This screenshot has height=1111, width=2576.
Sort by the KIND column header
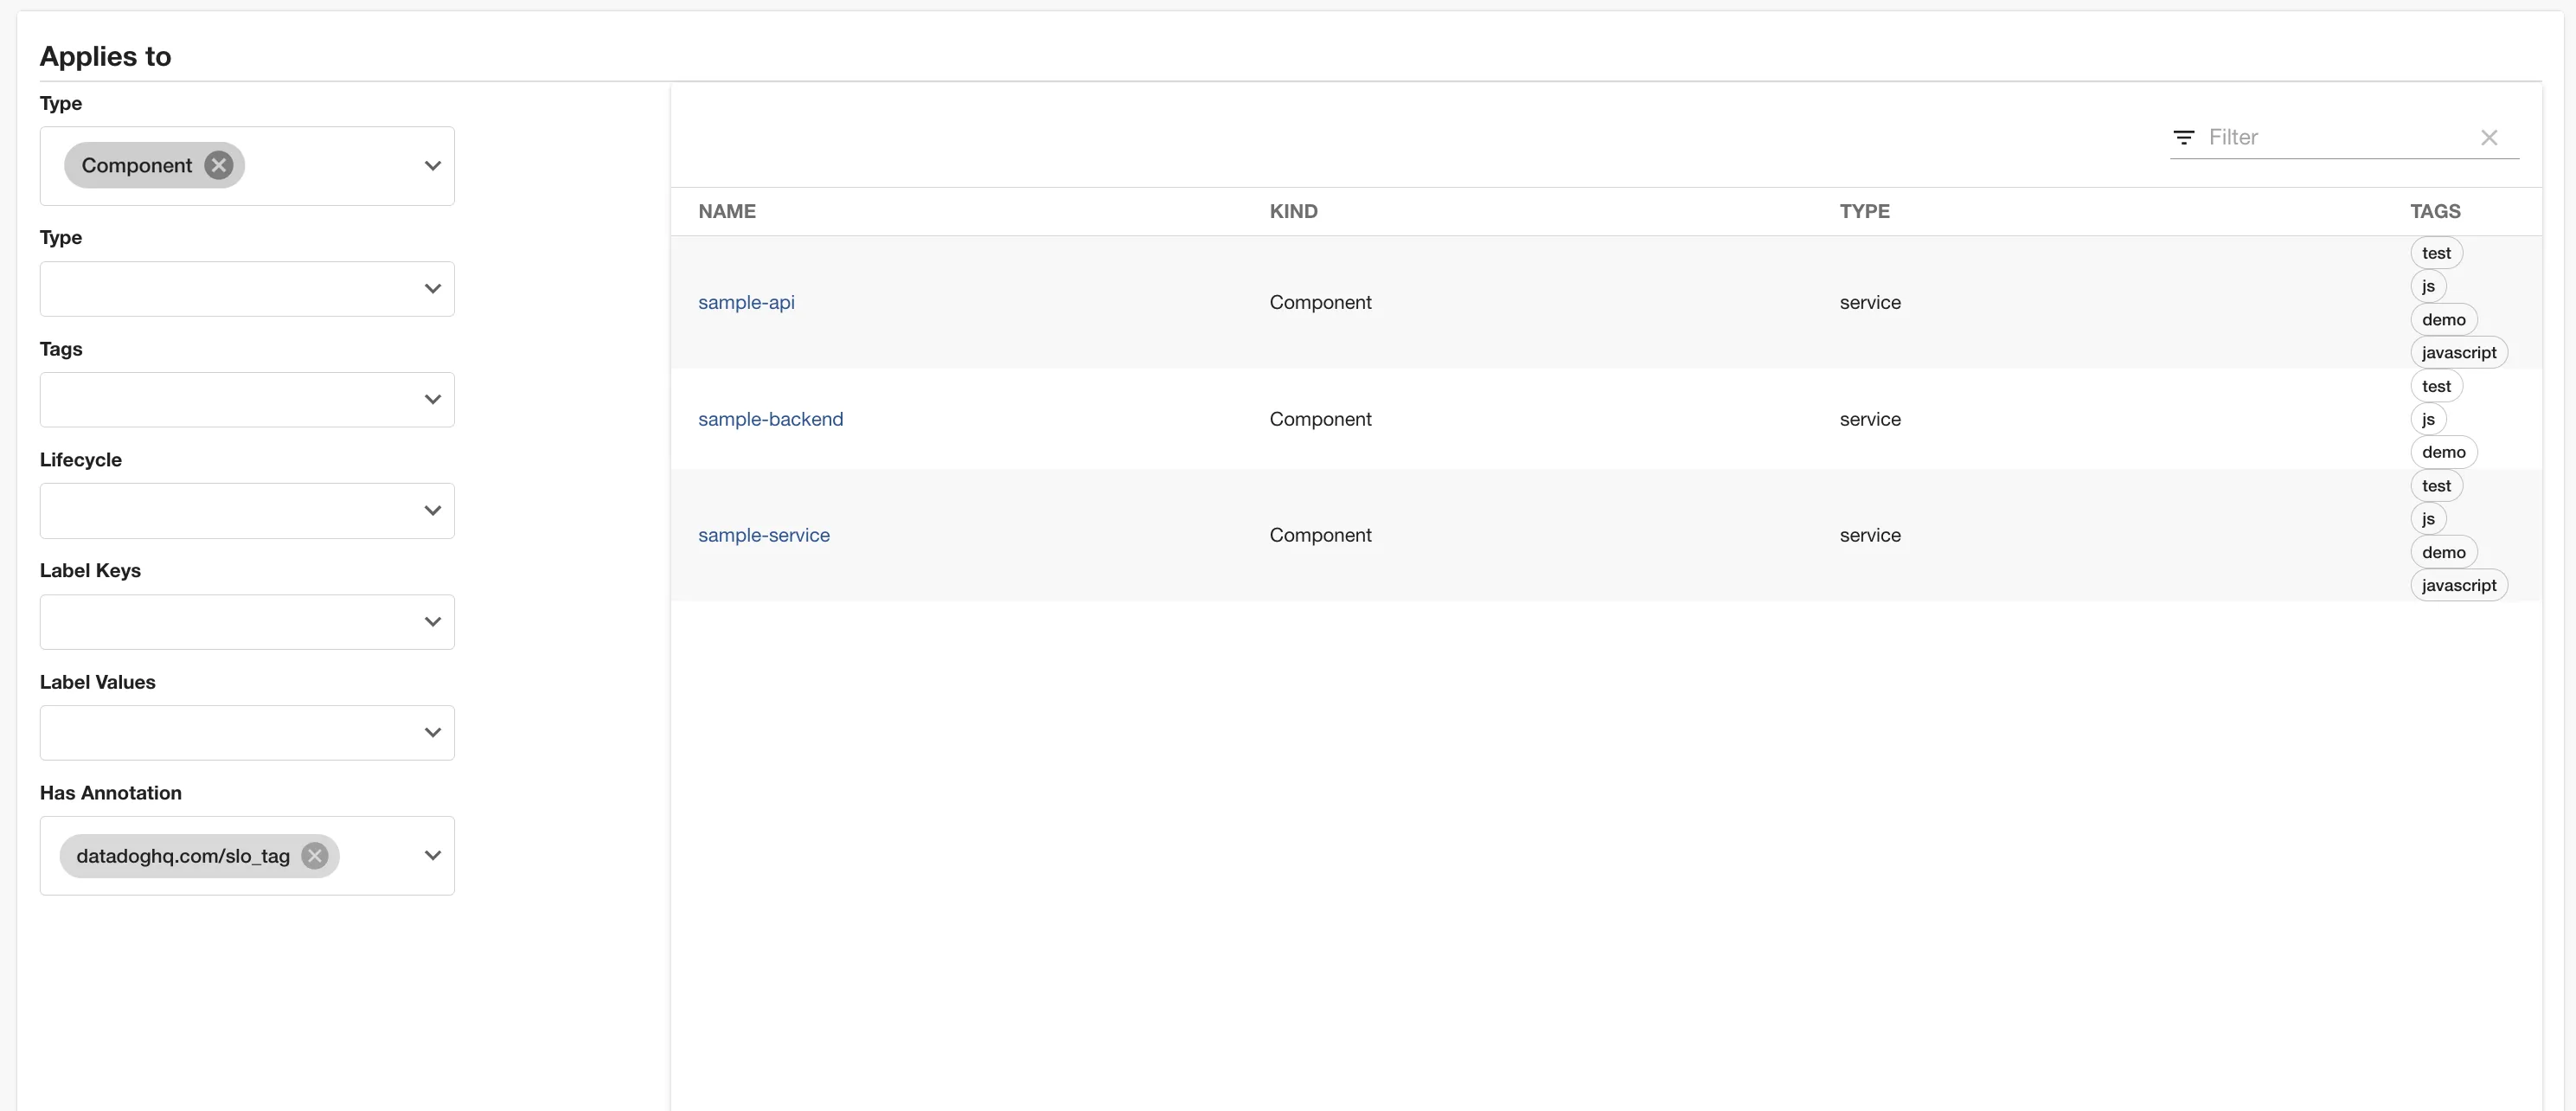[x=1293, y=211]
